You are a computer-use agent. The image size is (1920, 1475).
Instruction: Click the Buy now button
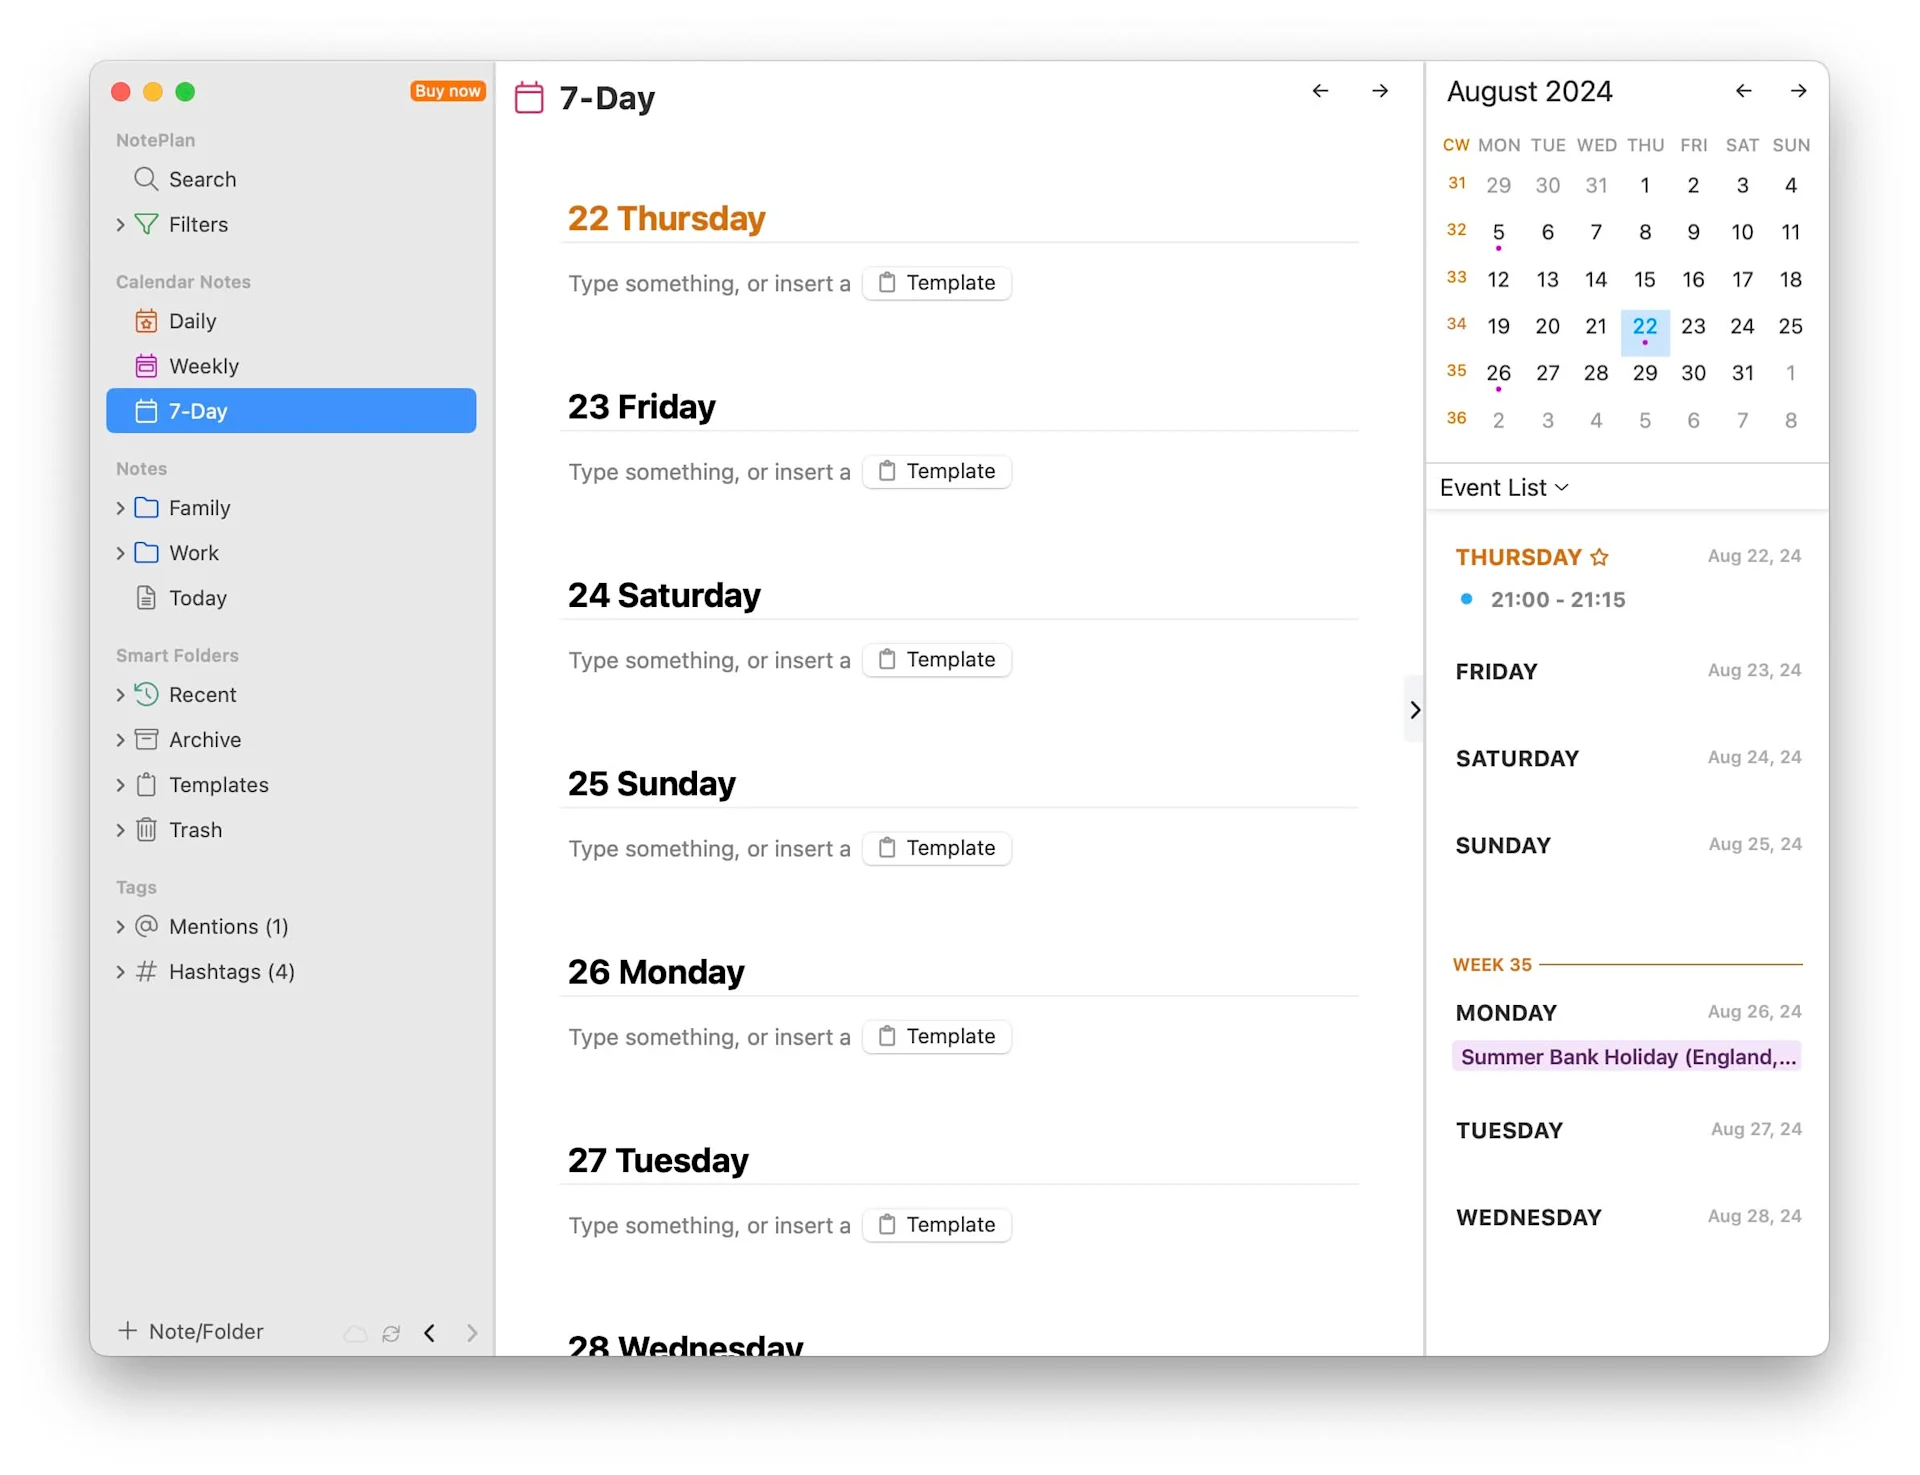447,90
